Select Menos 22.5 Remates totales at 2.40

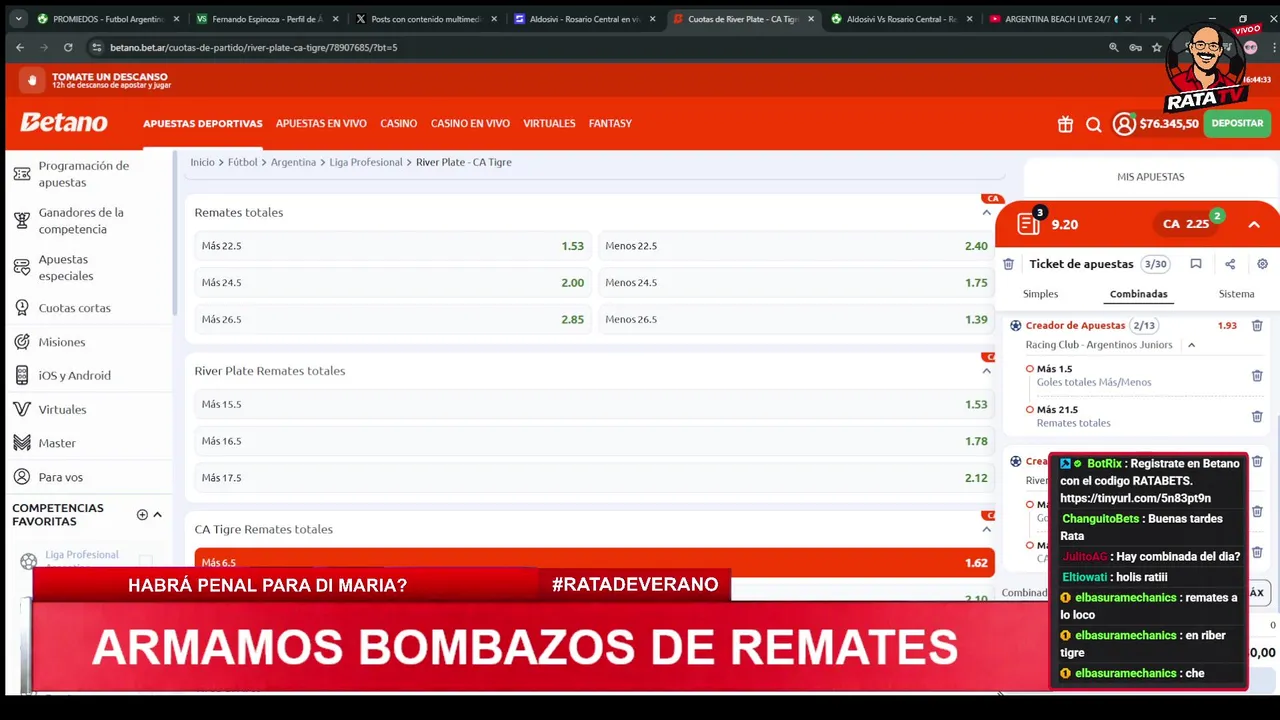[796, 246]
